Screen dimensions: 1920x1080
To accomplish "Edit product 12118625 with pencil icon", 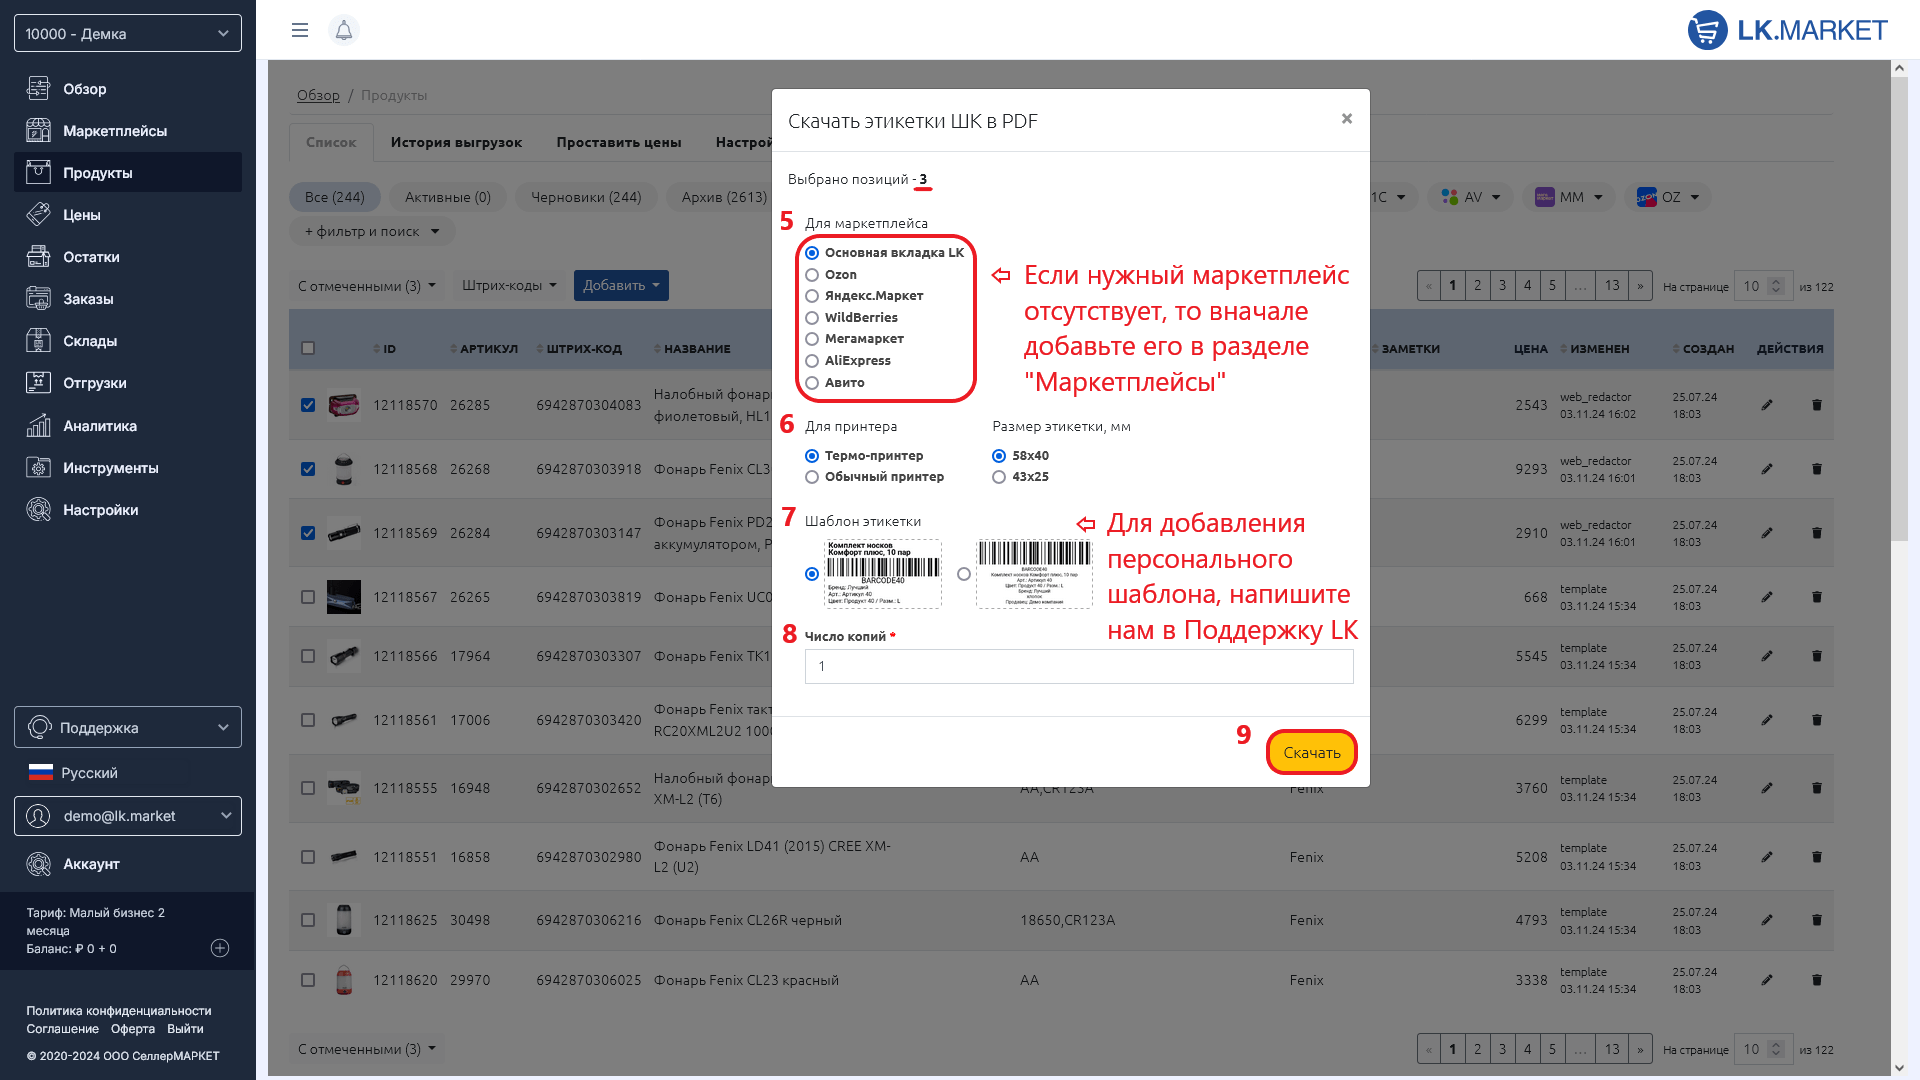I will click(x=1767, y=920).
